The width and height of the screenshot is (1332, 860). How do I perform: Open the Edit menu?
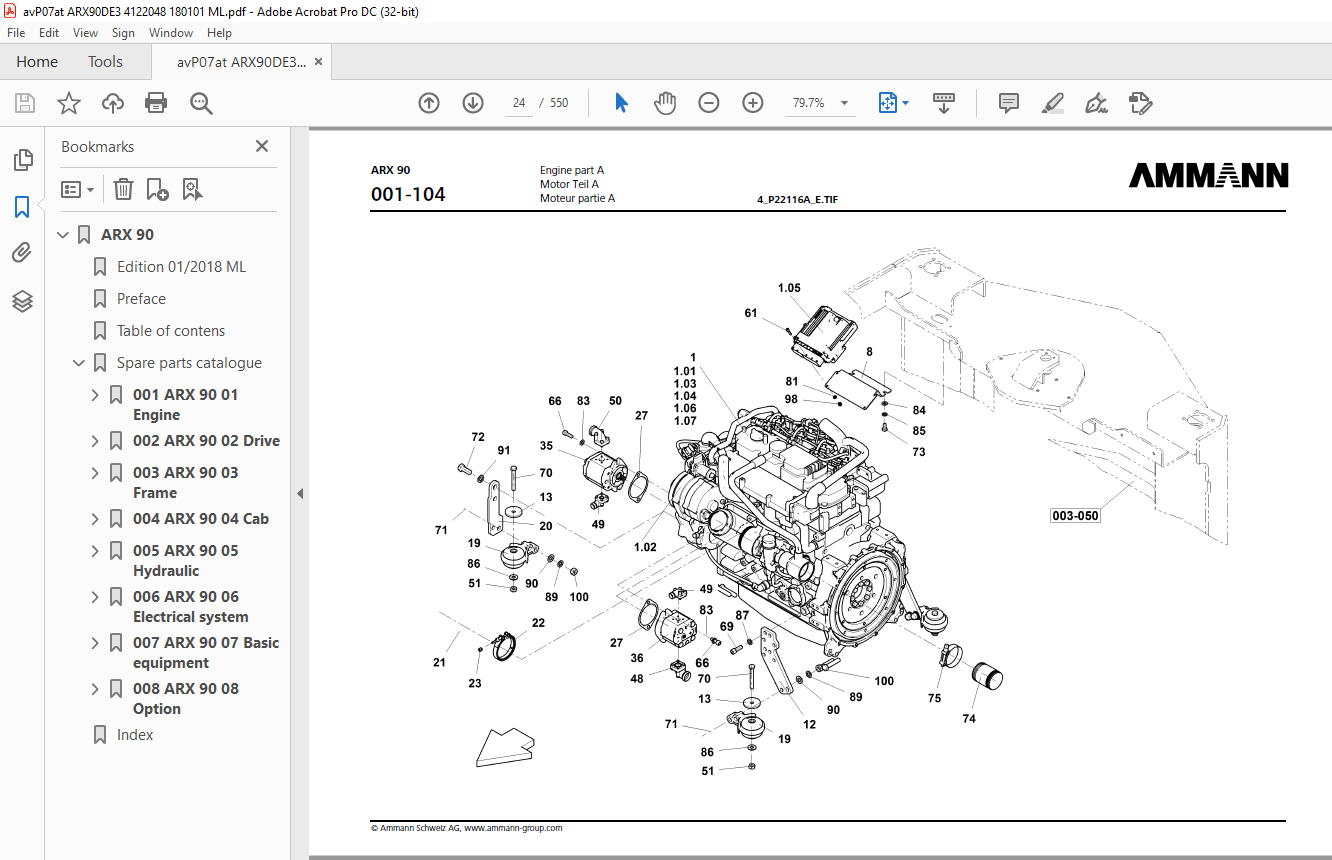[x=49, y=33]
